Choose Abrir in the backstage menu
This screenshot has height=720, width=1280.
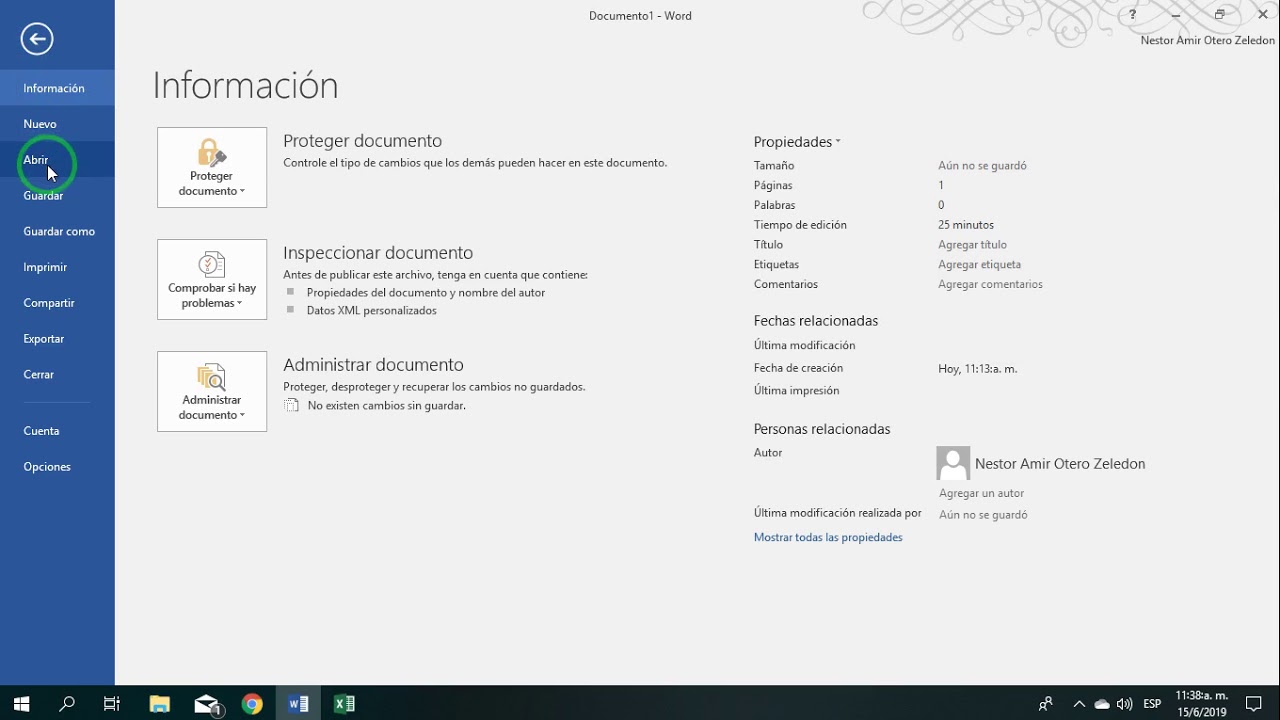[57, 160]
